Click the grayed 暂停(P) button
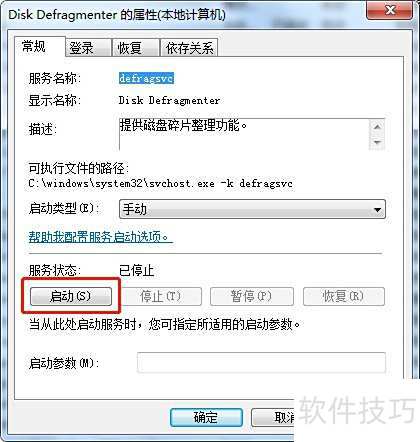Screen dimensions: 420x442 [x=252, y=296]
